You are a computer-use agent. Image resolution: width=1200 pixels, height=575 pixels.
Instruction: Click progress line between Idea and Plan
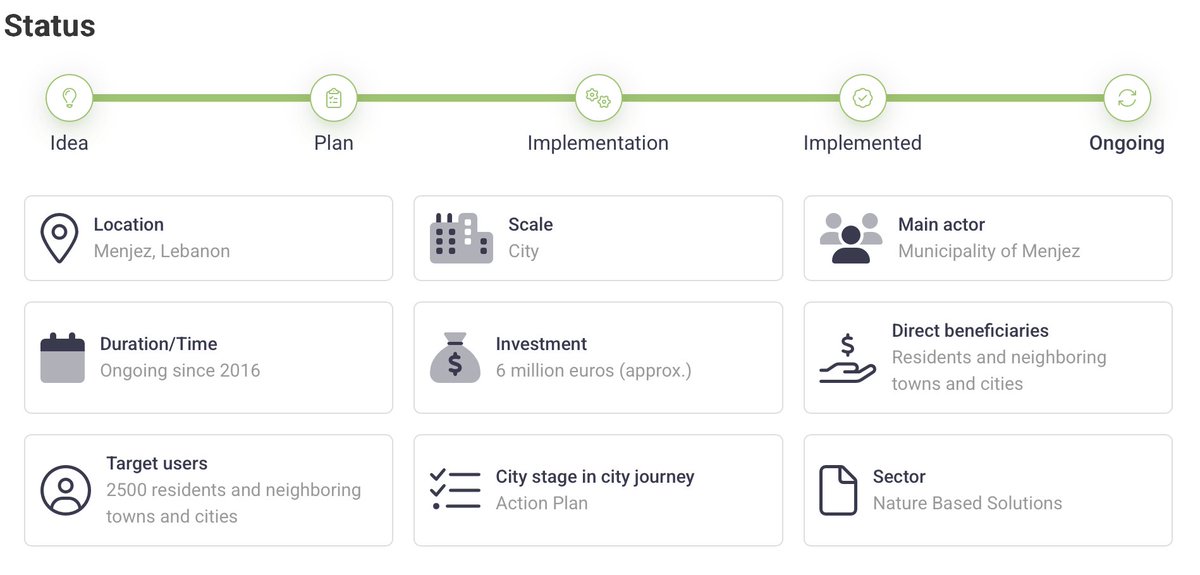coord(201,98)
